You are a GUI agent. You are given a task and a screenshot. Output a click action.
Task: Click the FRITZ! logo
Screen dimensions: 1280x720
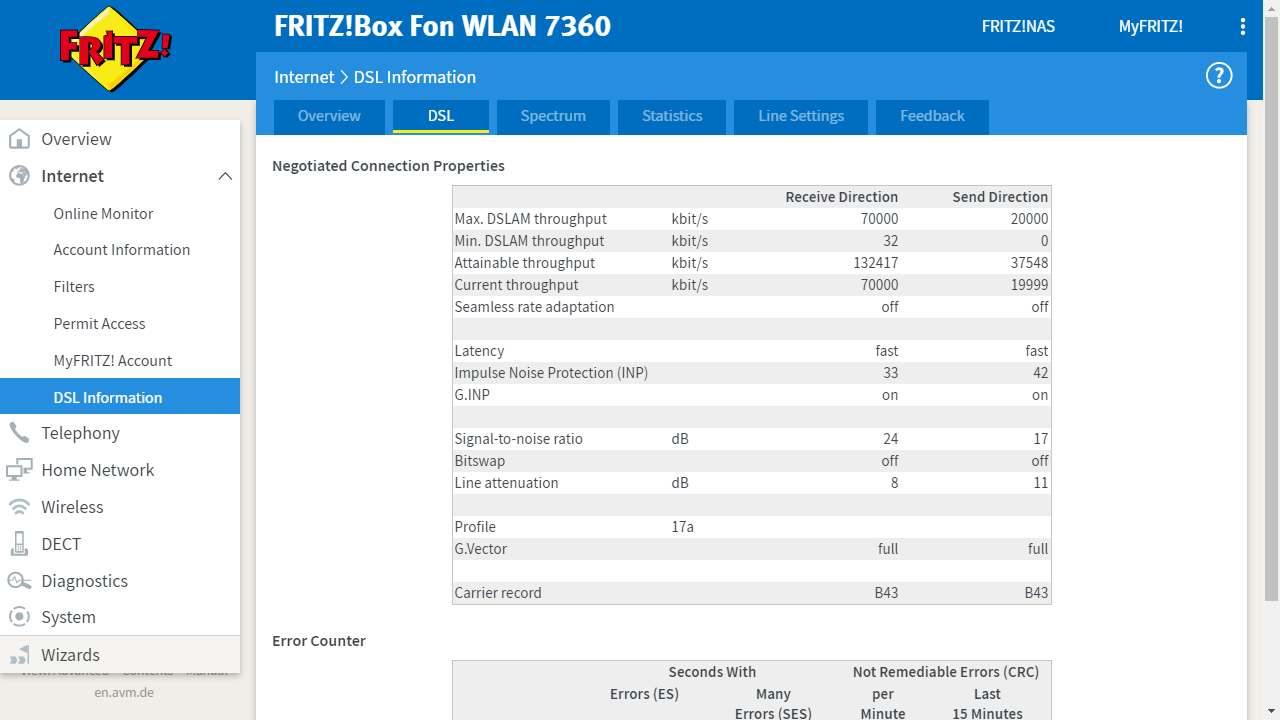coord(115,49)
